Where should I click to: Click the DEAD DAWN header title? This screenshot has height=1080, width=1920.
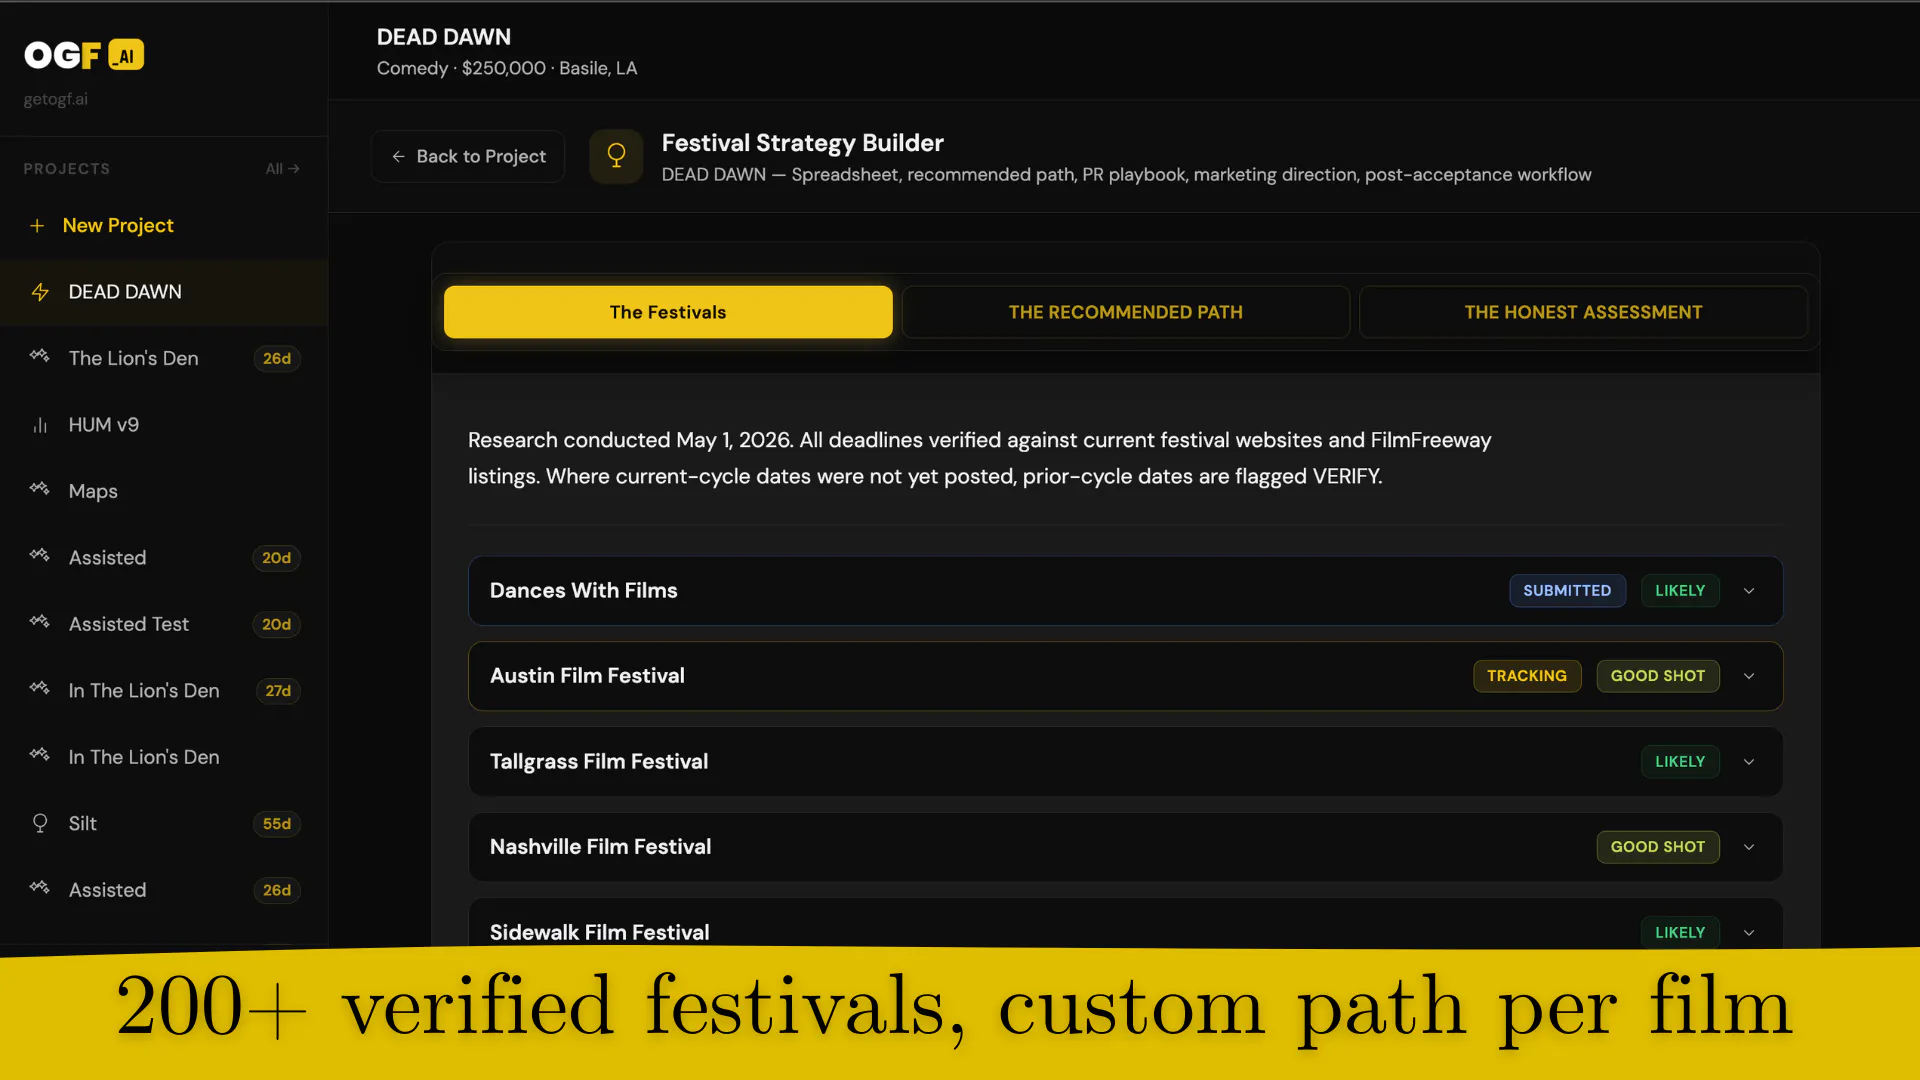444,37
